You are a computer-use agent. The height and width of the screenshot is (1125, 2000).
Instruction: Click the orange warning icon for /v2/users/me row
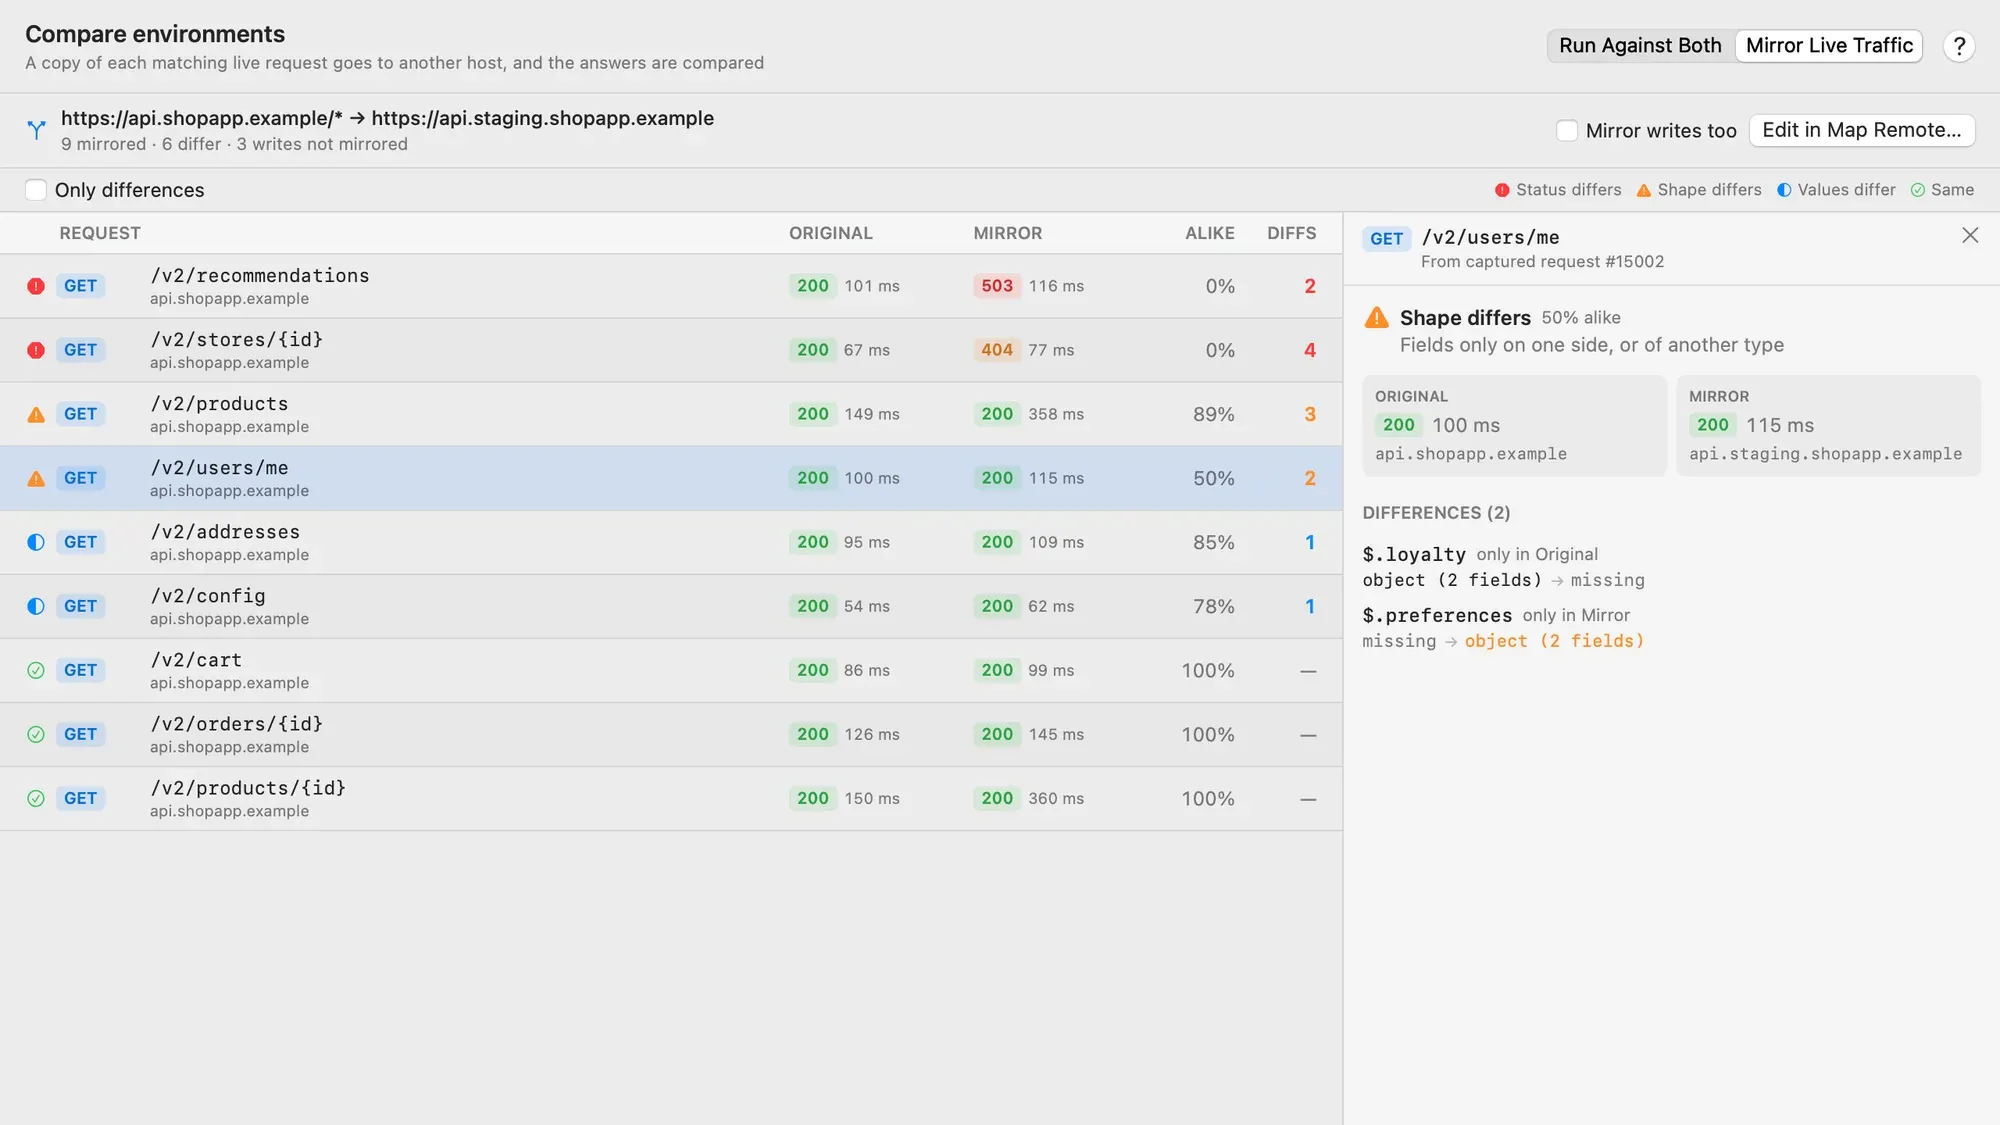click(x=36, y=478)
